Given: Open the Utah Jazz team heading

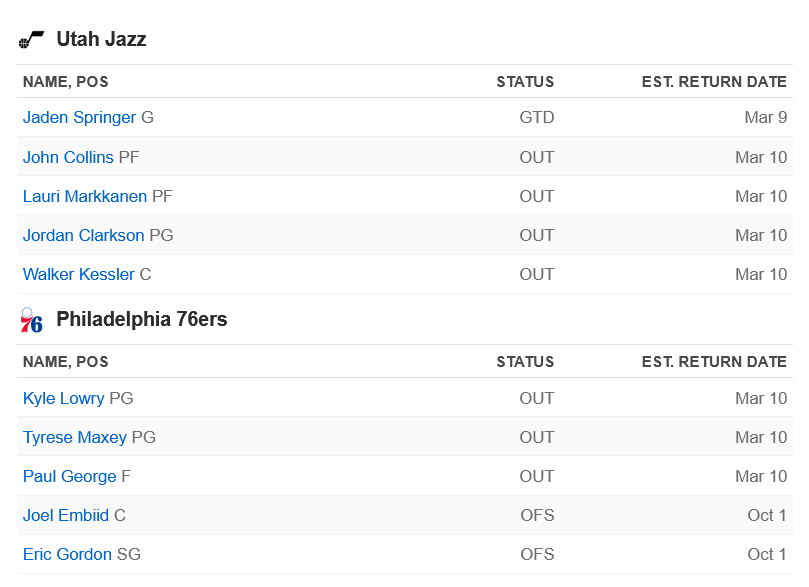Looking at the screenshot, I should [101, 39].
